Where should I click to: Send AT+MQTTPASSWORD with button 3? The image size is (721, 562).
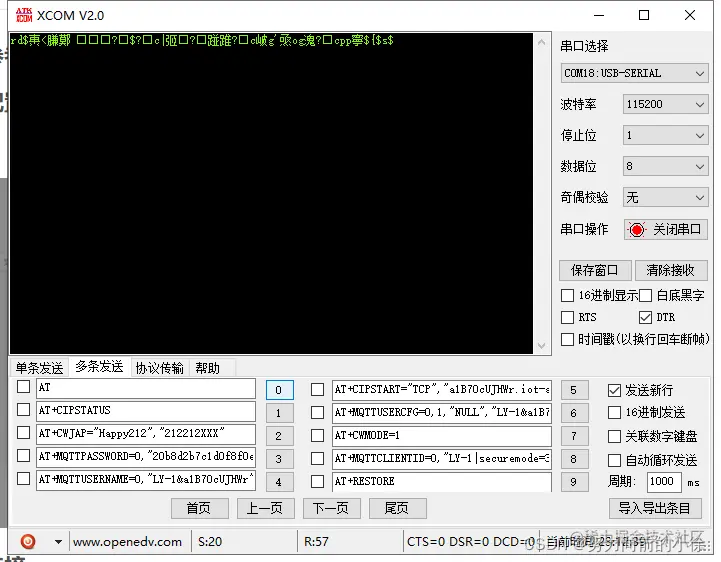(279, 459)
